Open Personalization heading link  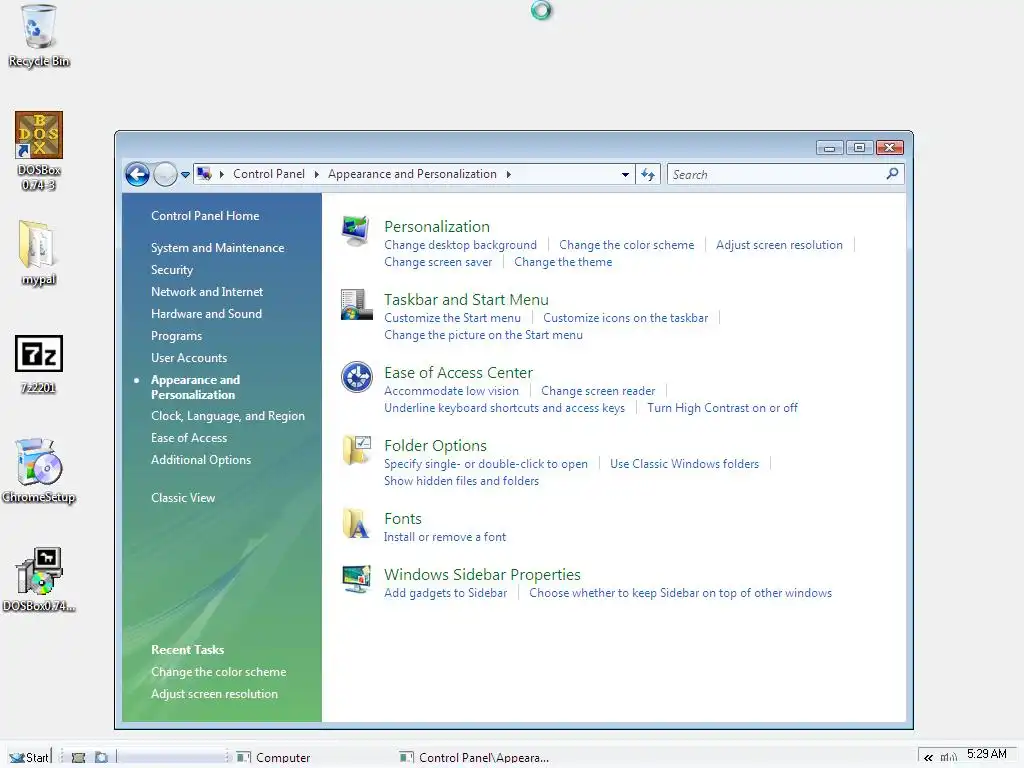437,227
